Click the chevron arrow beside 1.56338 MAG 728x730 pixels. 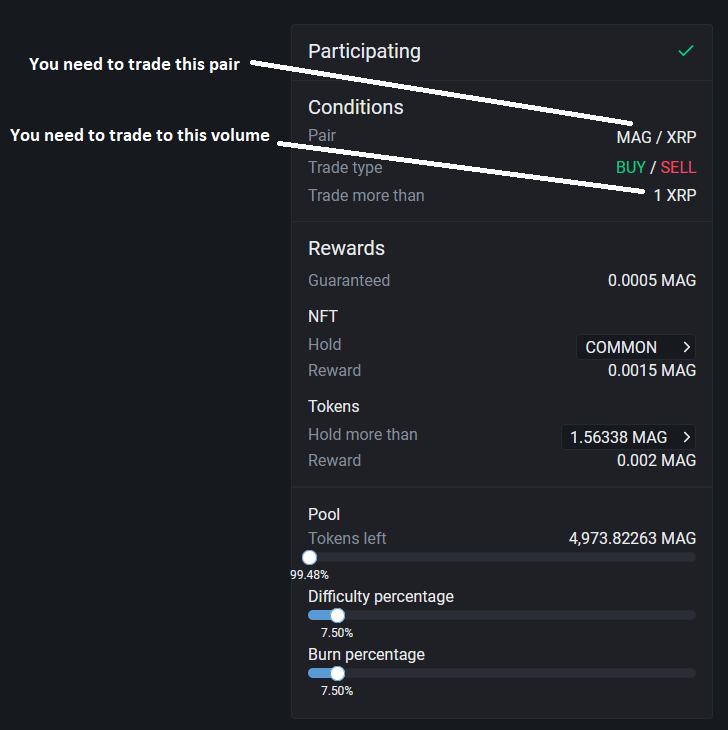[x=687, y=437]
